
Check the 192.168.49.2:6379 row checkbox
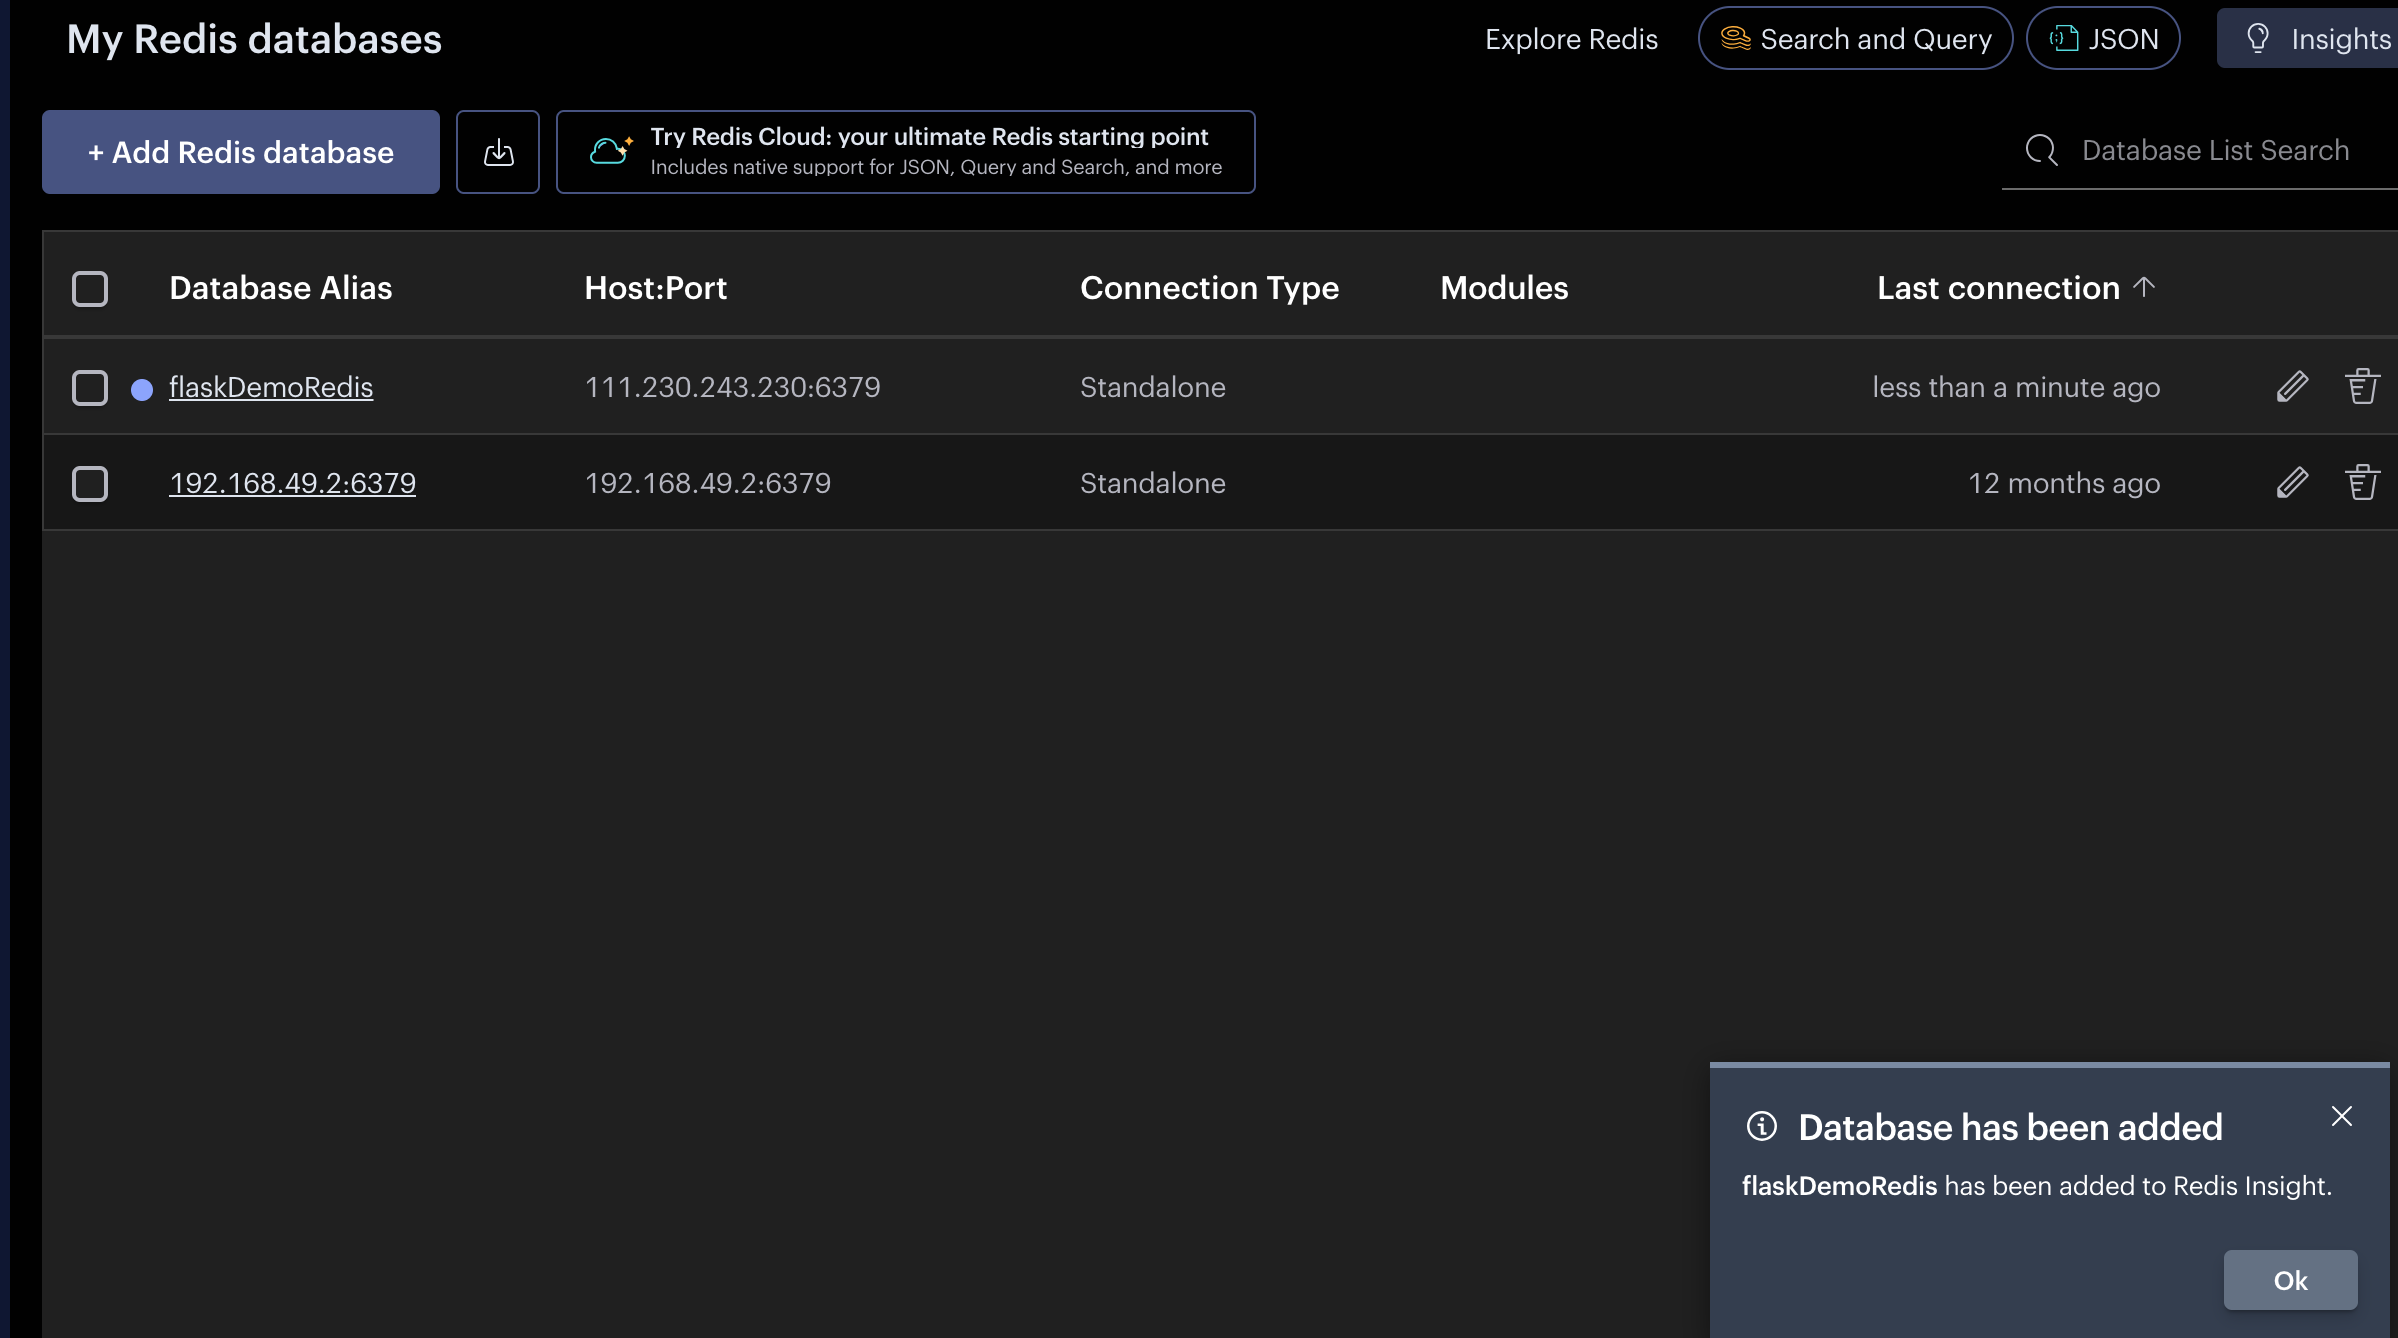[90, 484]
